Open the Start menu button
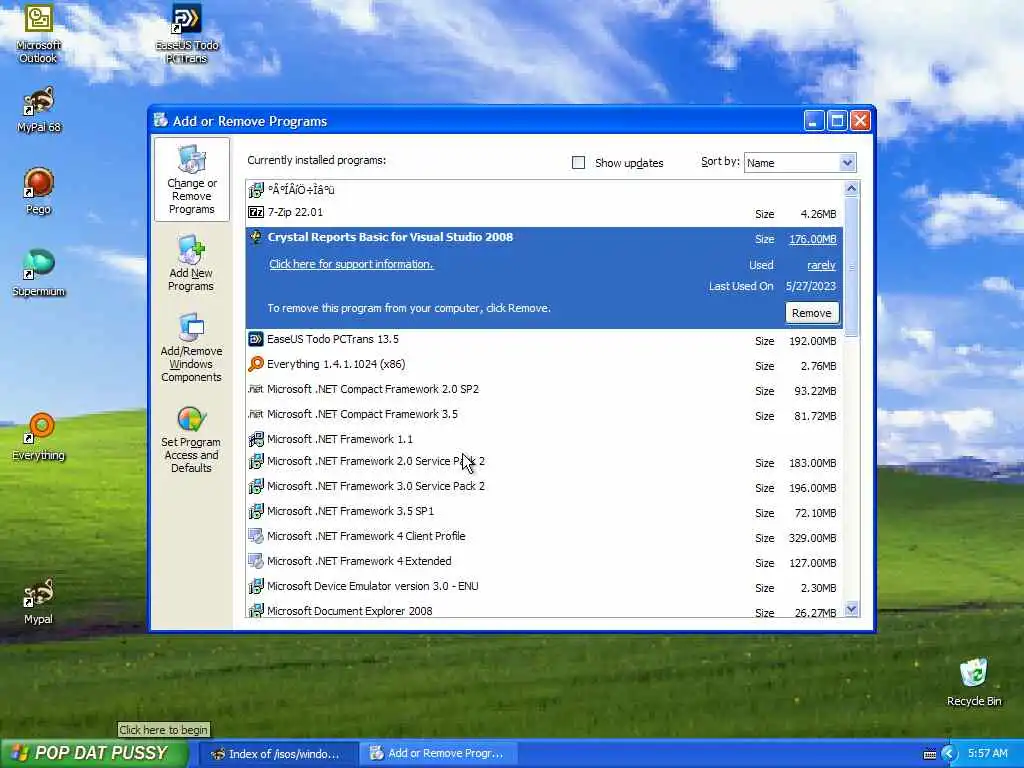Screen dimensions: 1024x768 pos(93,753)
